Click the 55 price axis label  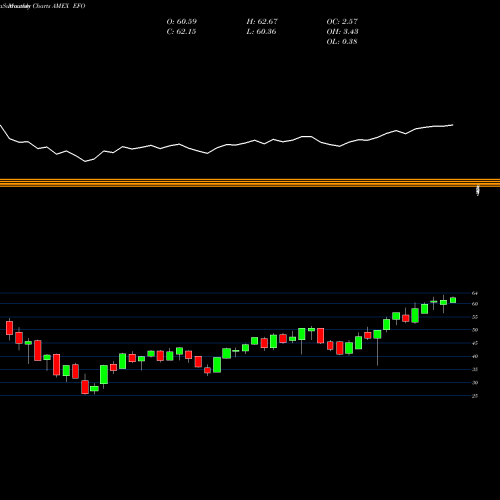pos(475,317)
